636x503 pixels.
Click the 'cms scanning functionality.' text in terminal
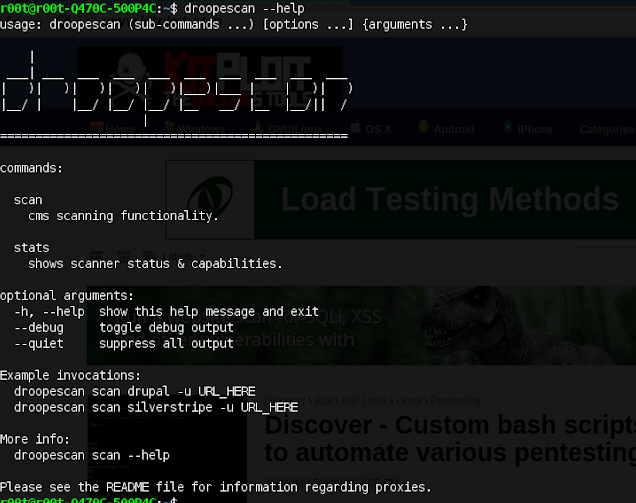pyautogui.click(x=123, y=216)
